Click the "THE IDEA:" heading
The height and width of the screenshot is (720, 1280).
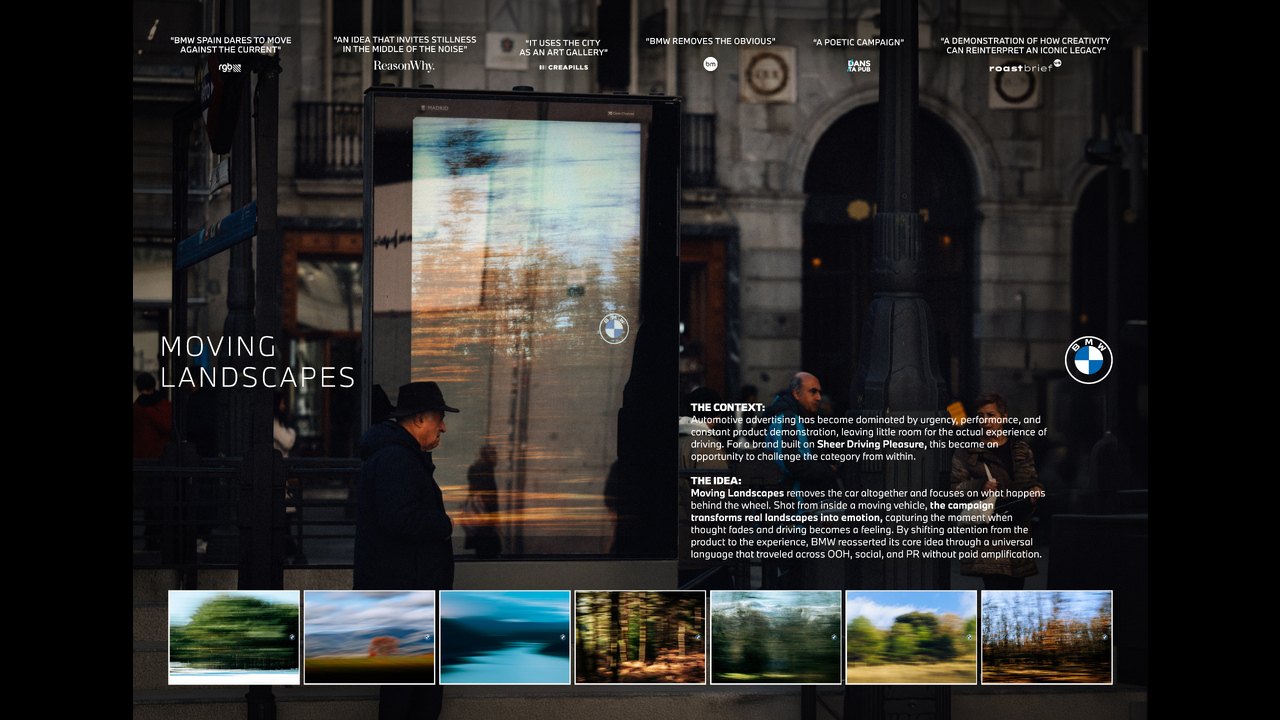(x=716, y=481)
